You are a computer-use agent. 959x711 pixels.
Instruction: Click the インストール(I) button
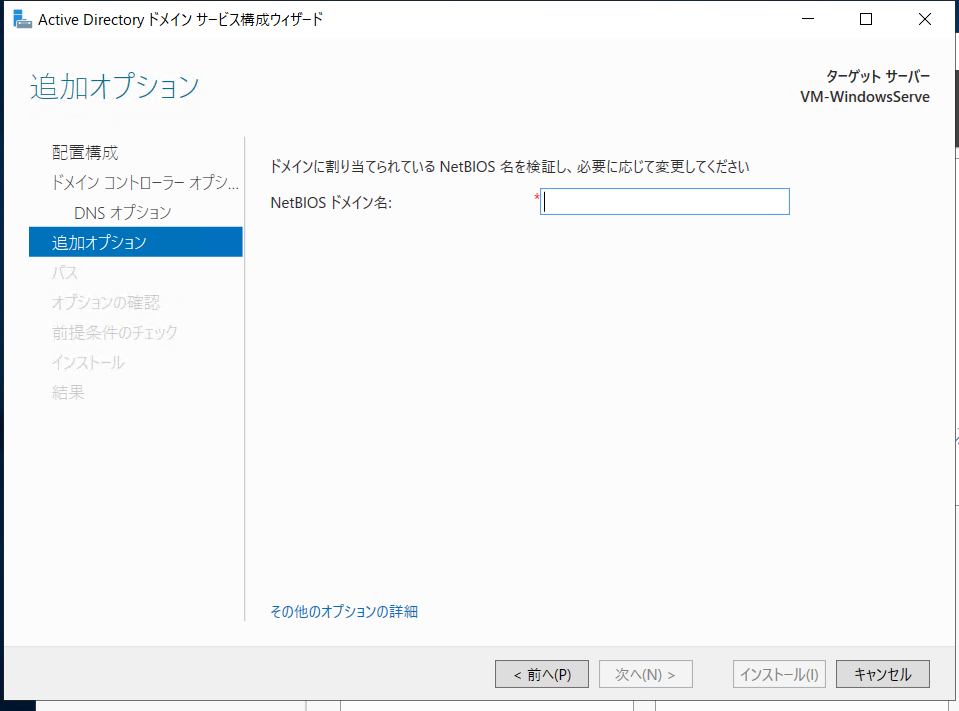click(779, 673)
